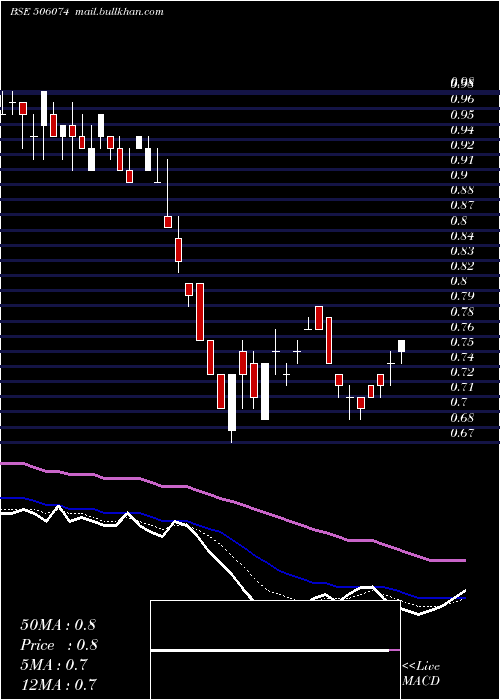
Task: Select the 12MA : 0.7 legend entry
Action: [x=58, y=685]
